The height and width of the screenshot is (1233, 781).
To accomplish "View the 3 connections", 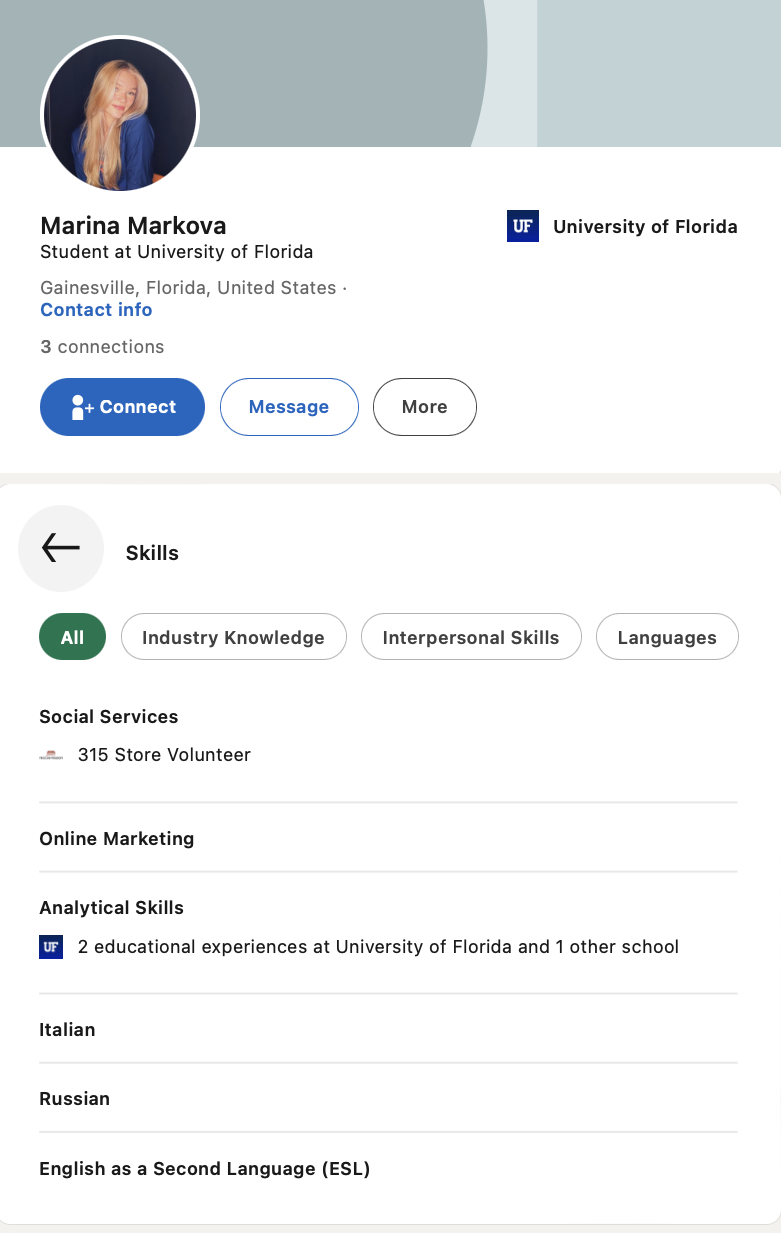I will (x=102, y=347).
